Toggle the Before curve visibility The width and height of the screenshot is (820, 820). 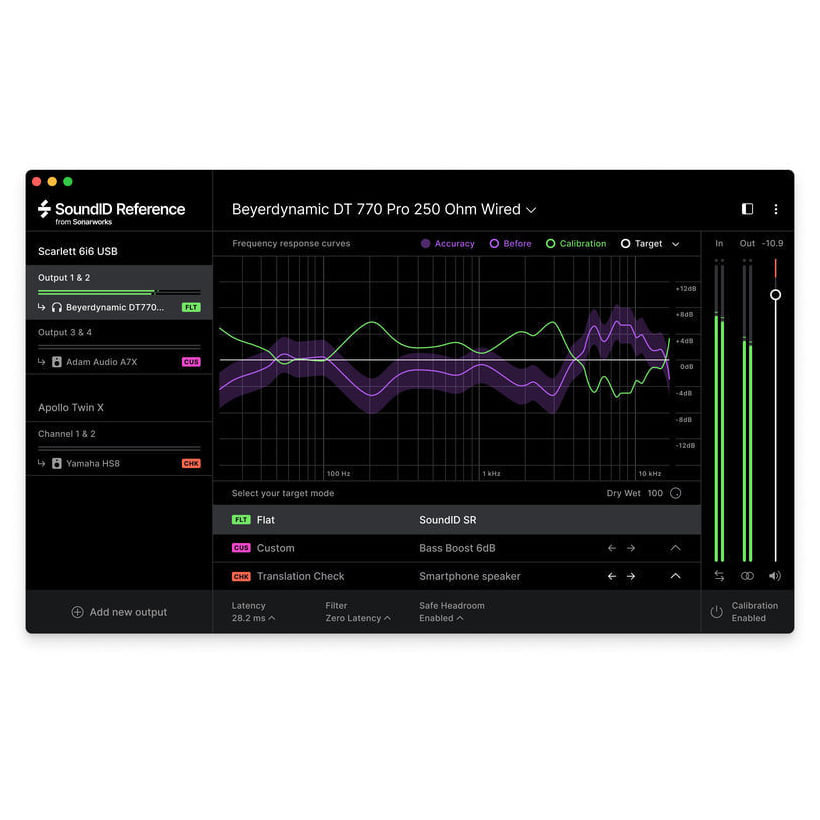pos(510,244)
